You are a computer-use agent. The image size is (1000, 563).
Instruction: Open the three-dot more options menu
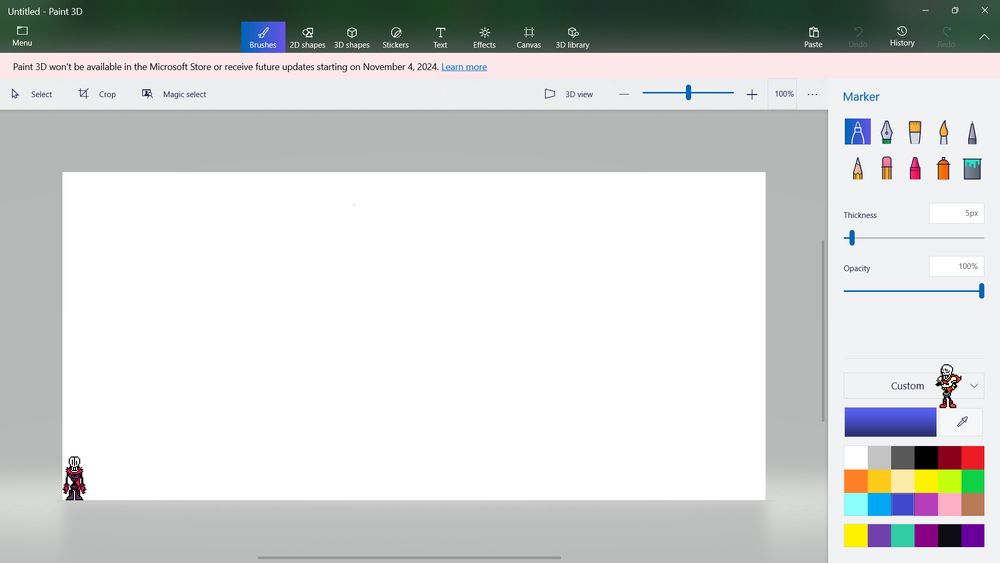tap(812, 94)
